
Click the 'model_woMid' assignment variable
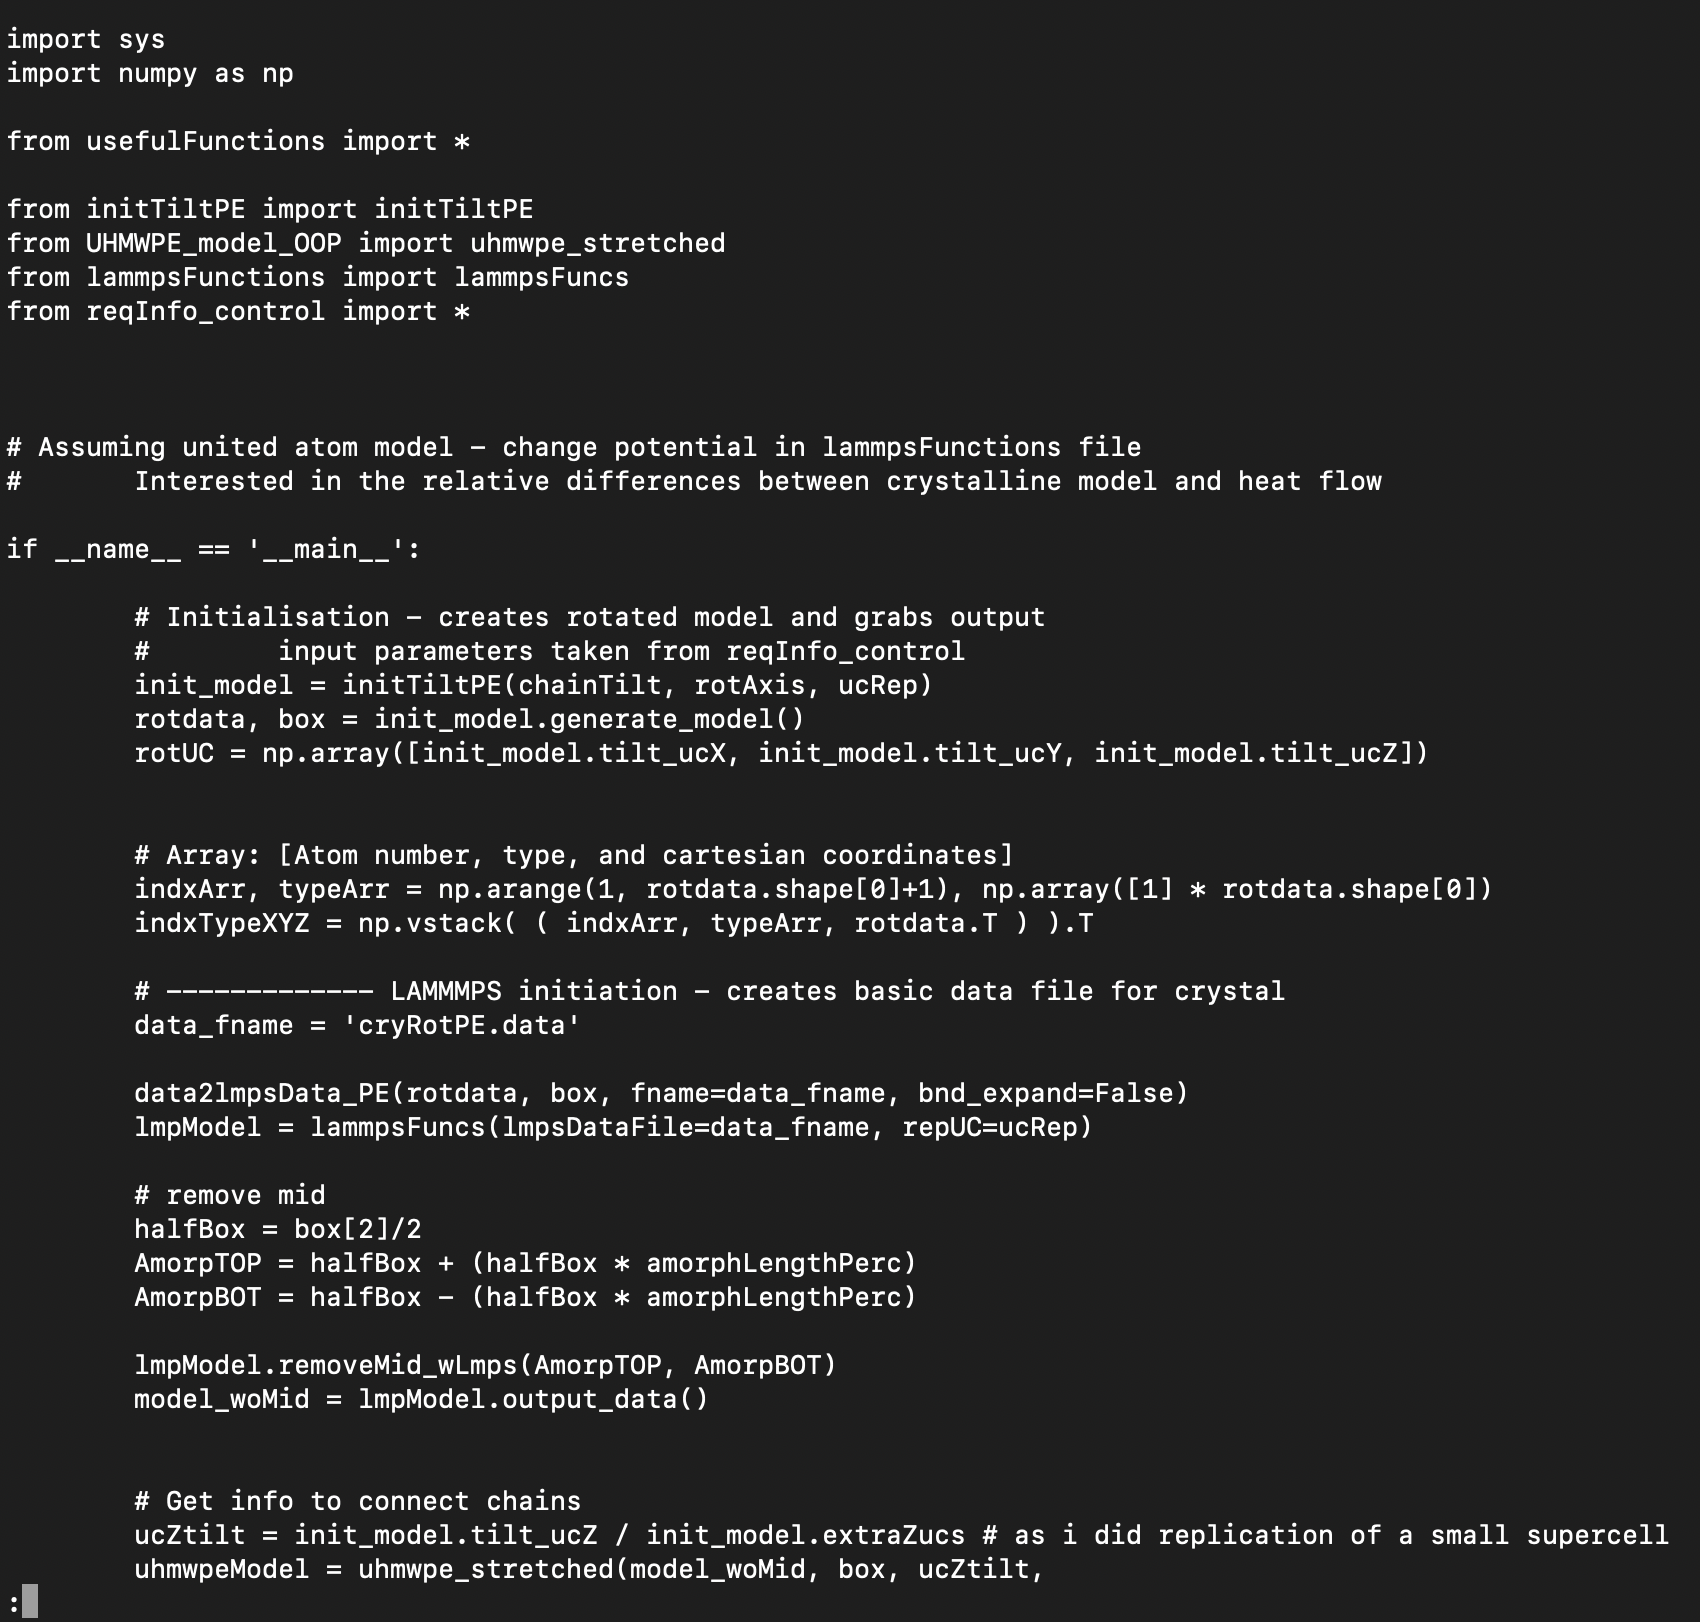click(222, 1400)
